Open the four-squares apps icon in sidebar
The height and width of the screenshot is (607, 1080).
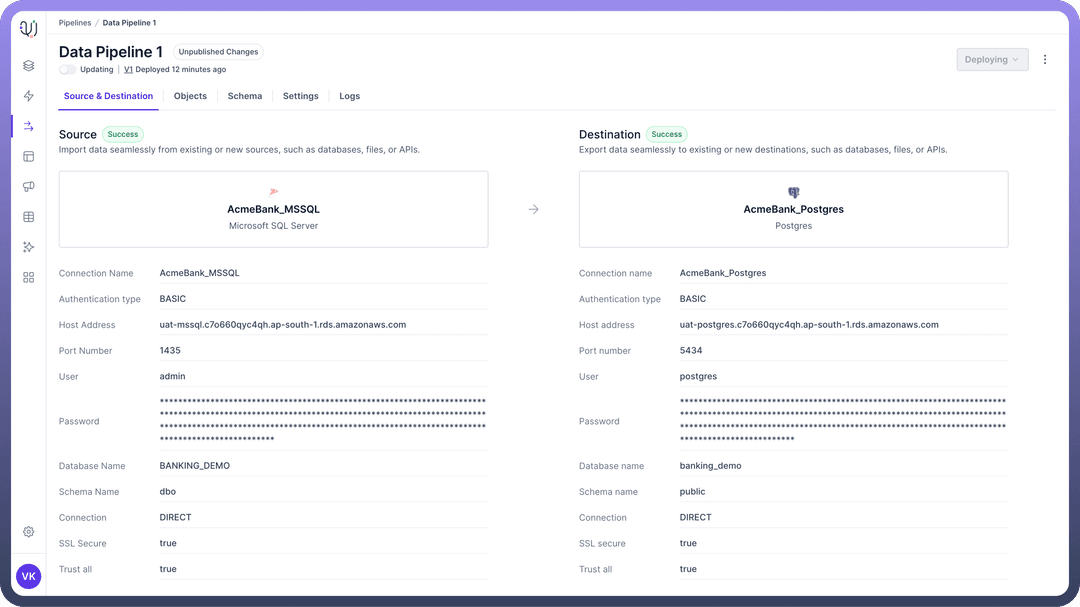[x=29, y=277]
